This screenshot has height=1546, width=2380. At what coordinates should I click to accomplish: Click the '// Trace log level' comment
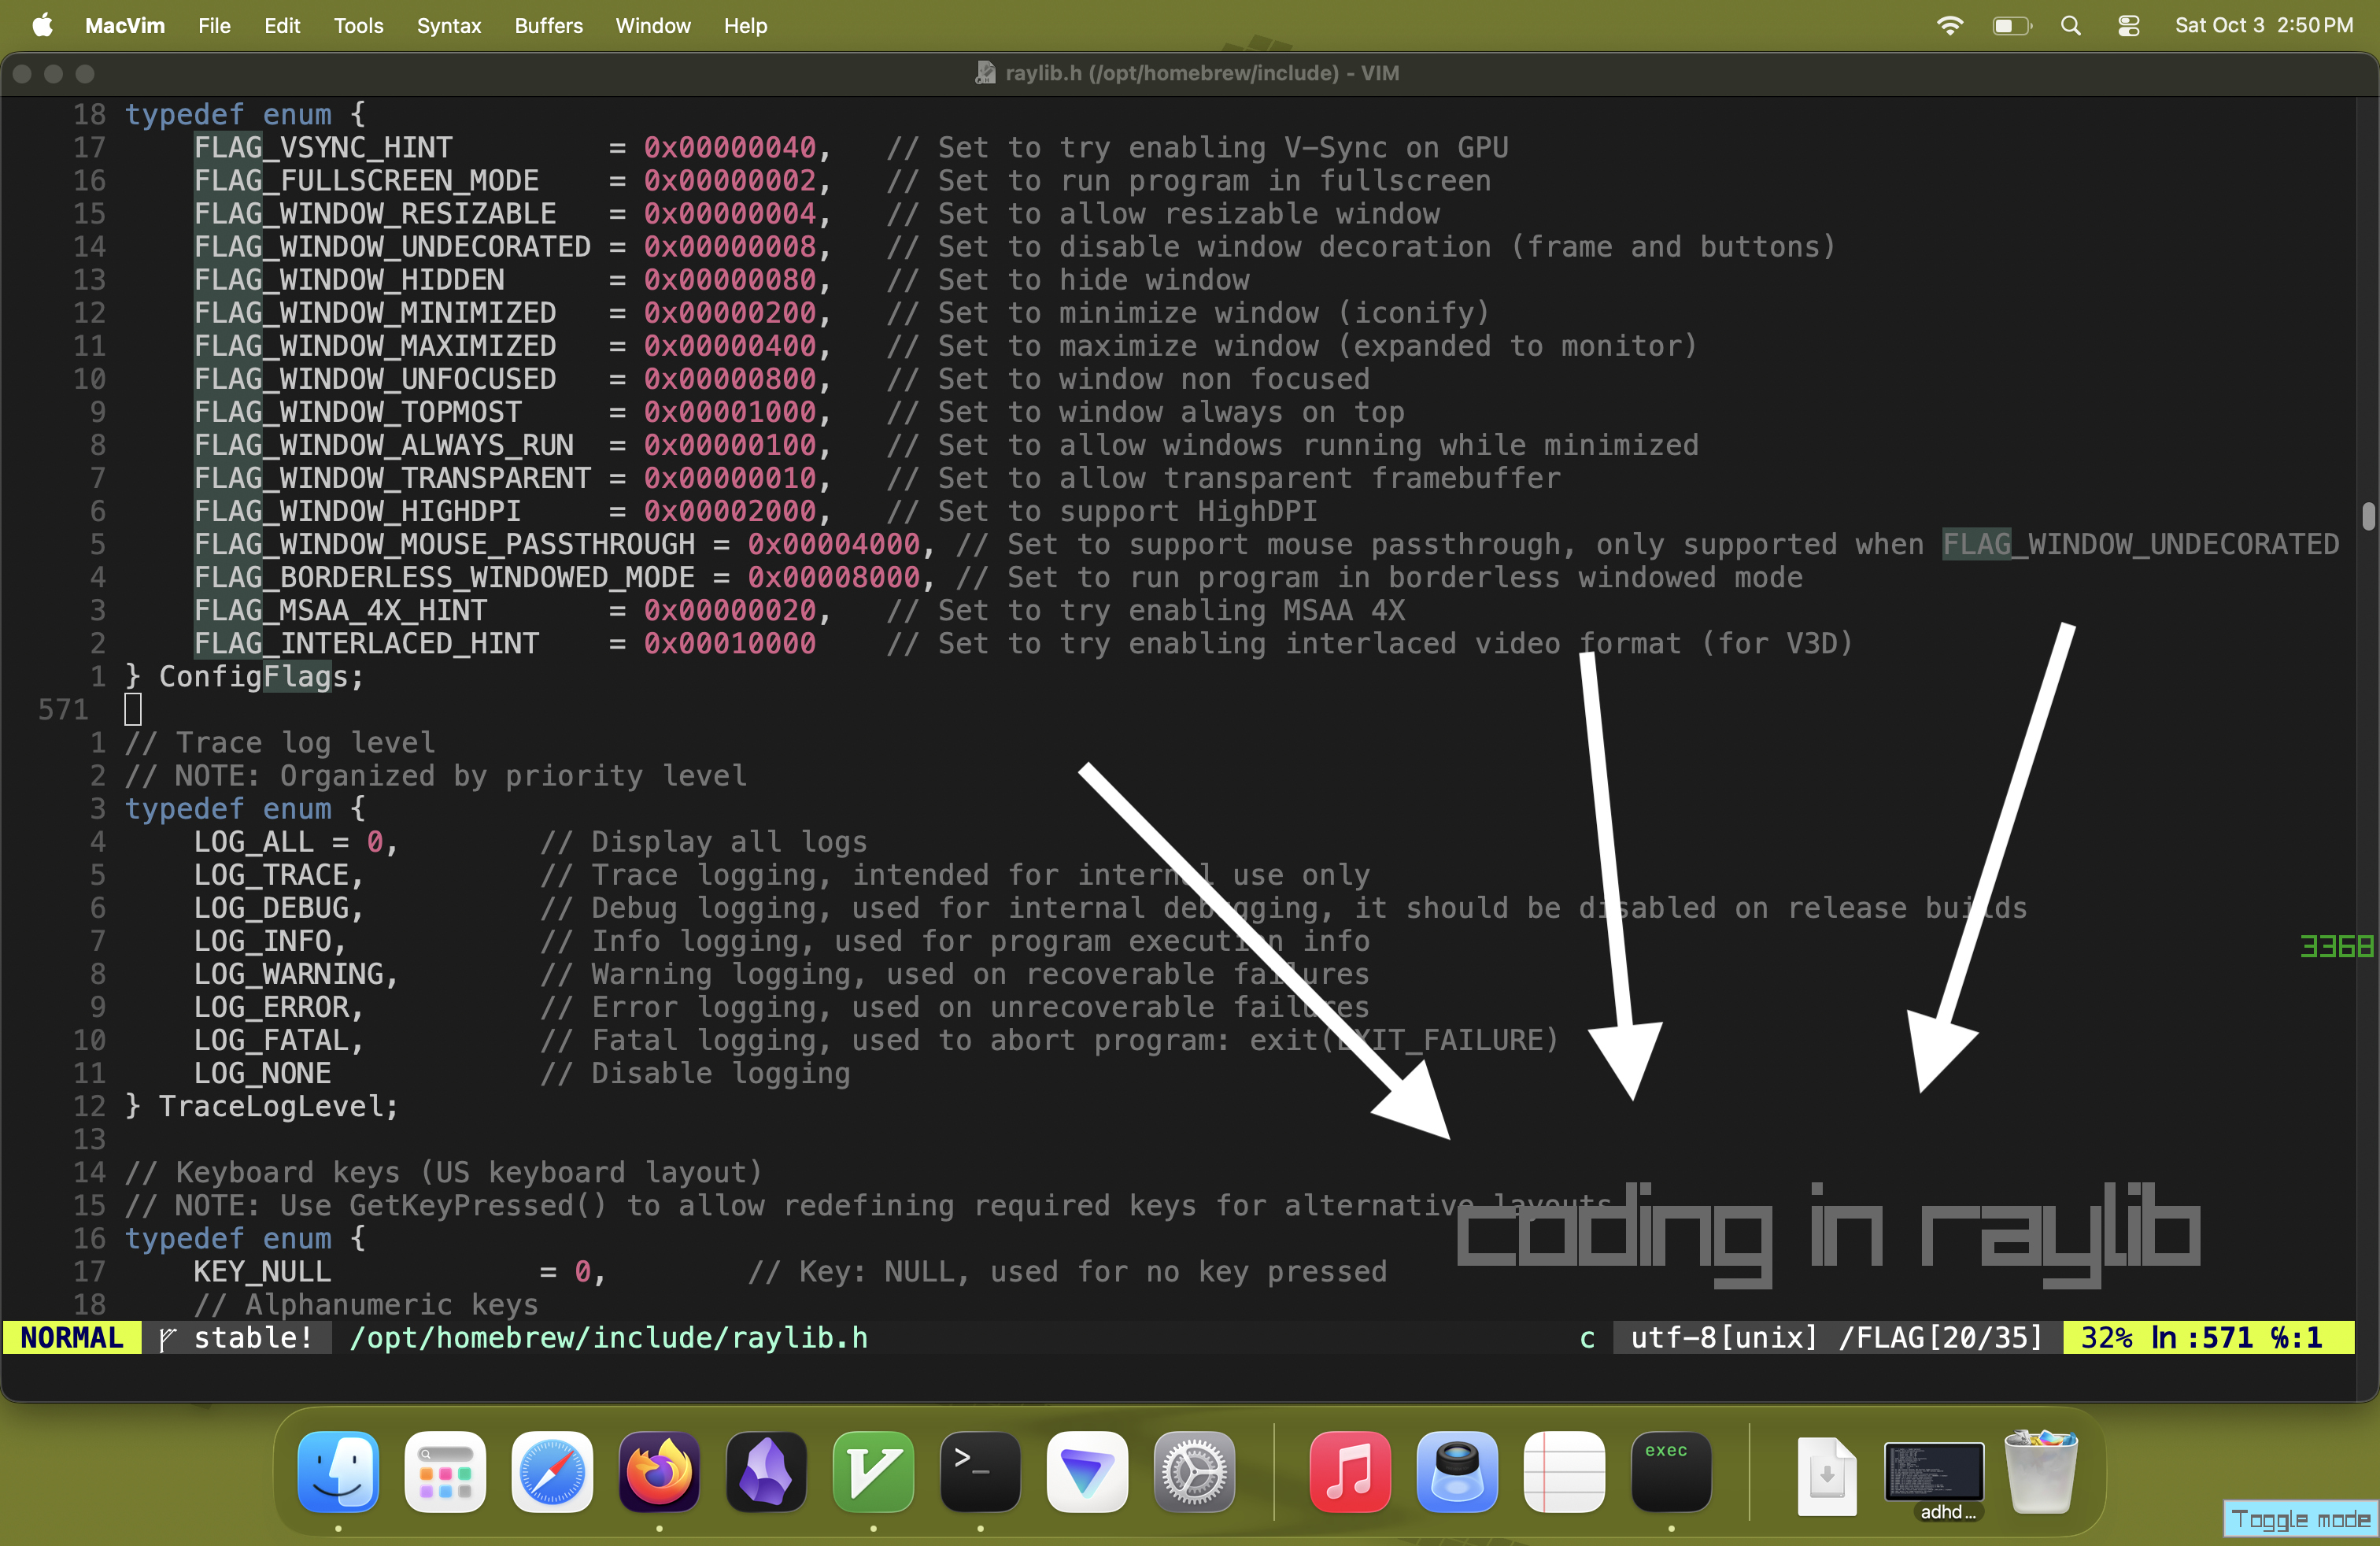tap(280, 742)
